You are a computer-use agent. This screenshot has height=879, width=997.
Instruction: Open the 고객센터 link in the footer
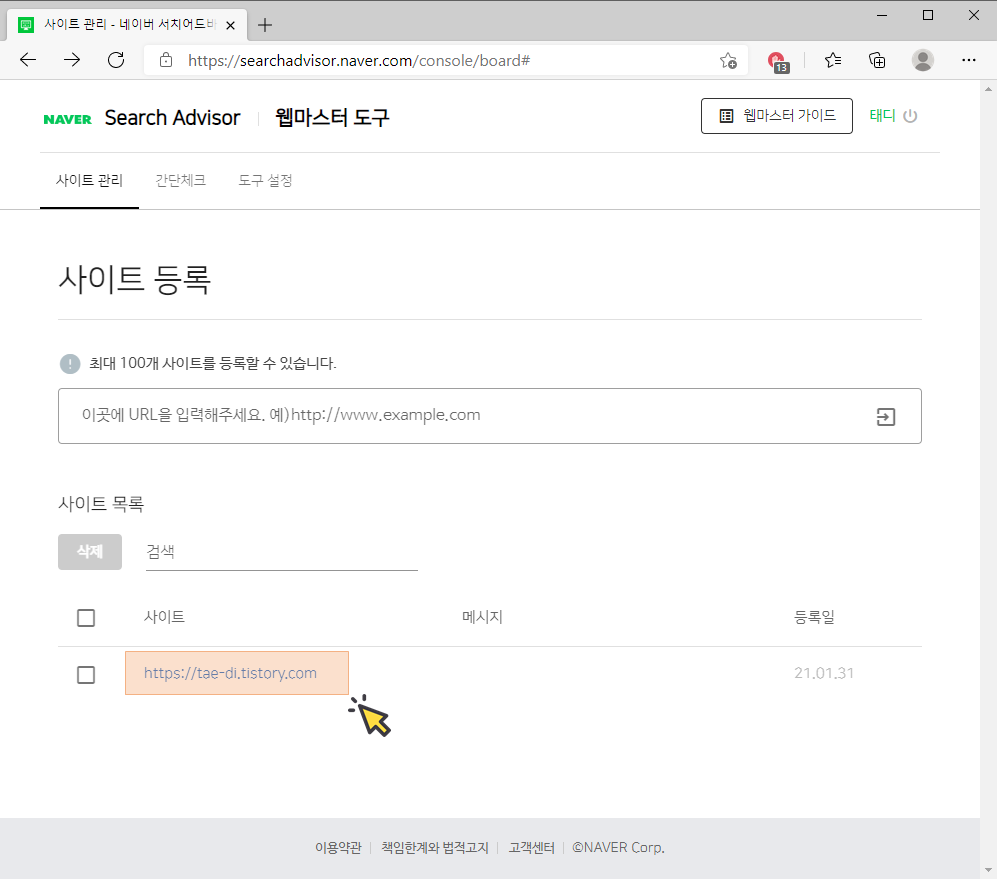pyautogui.click(x=531, y=847)
